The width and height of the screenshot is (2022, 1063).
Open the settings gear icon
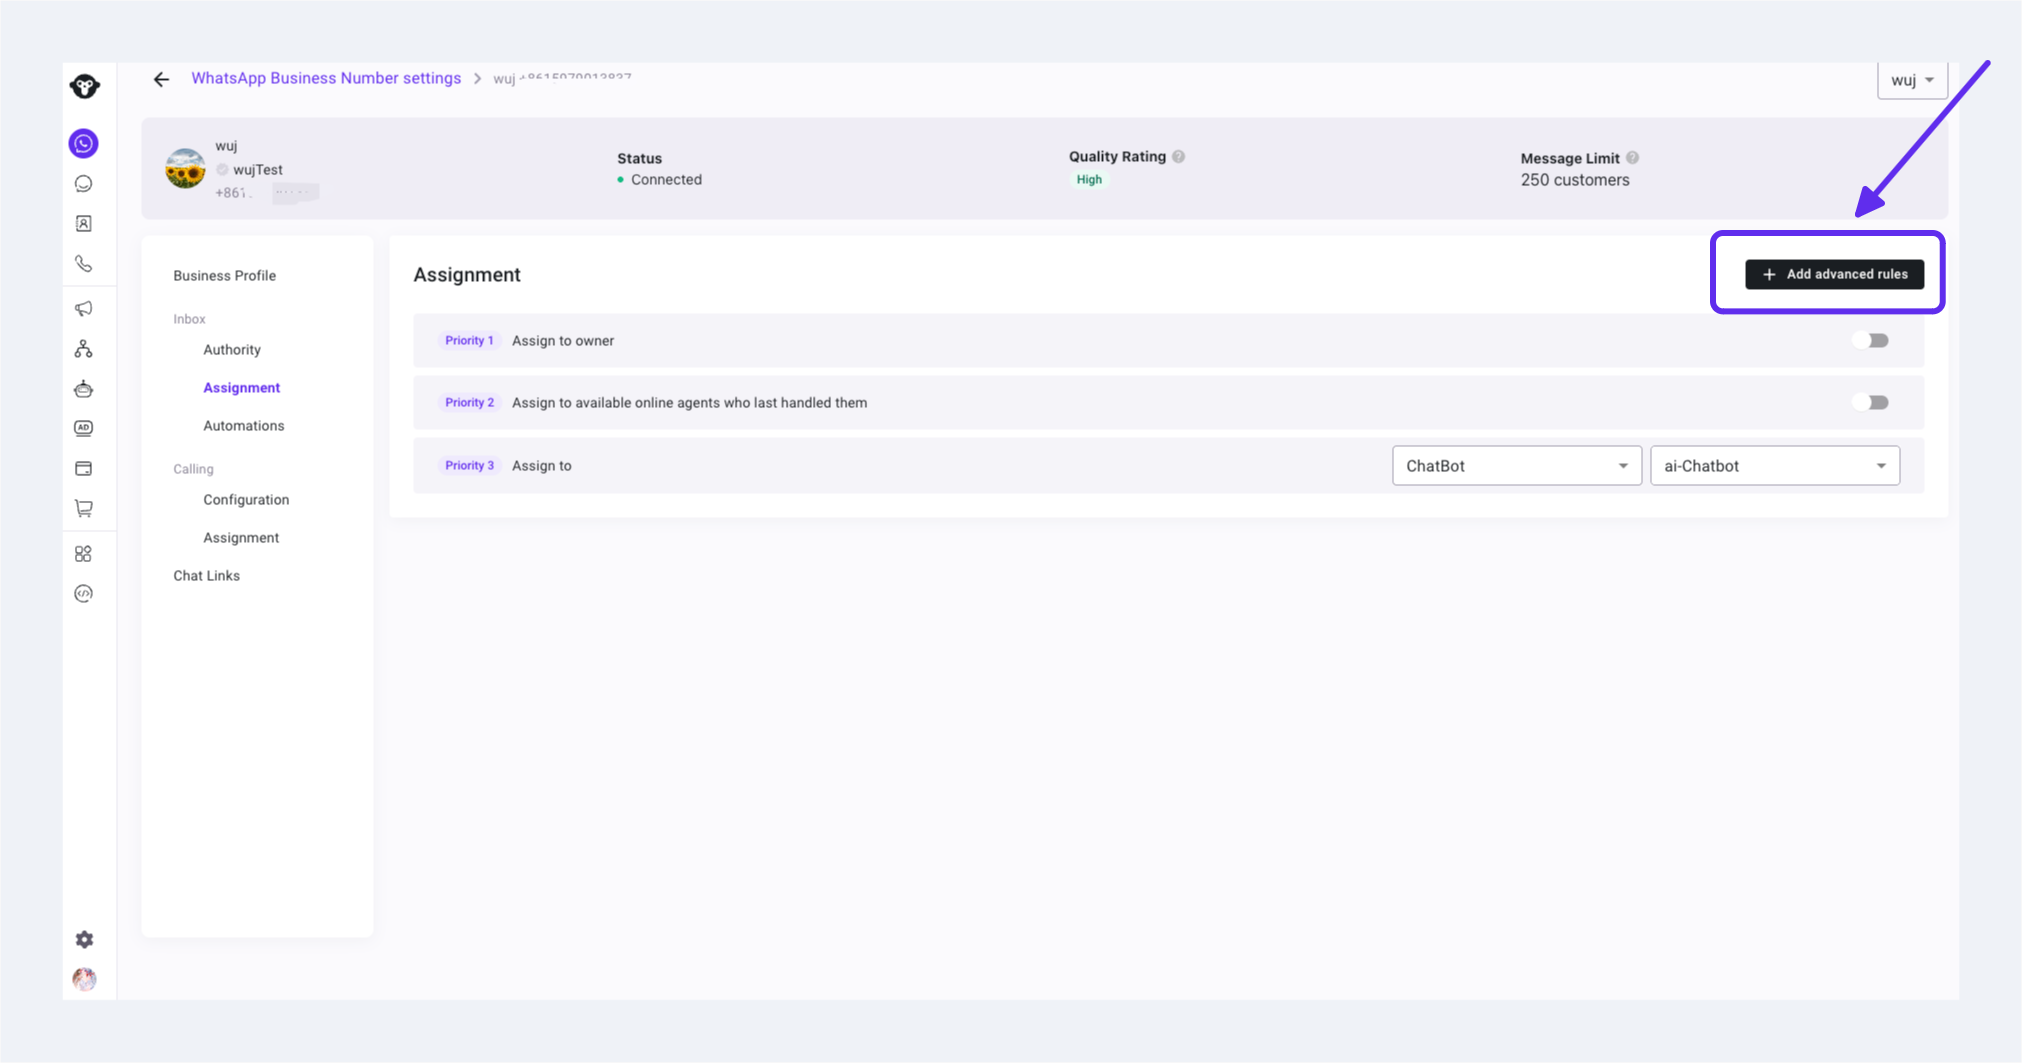coord(84,939)
